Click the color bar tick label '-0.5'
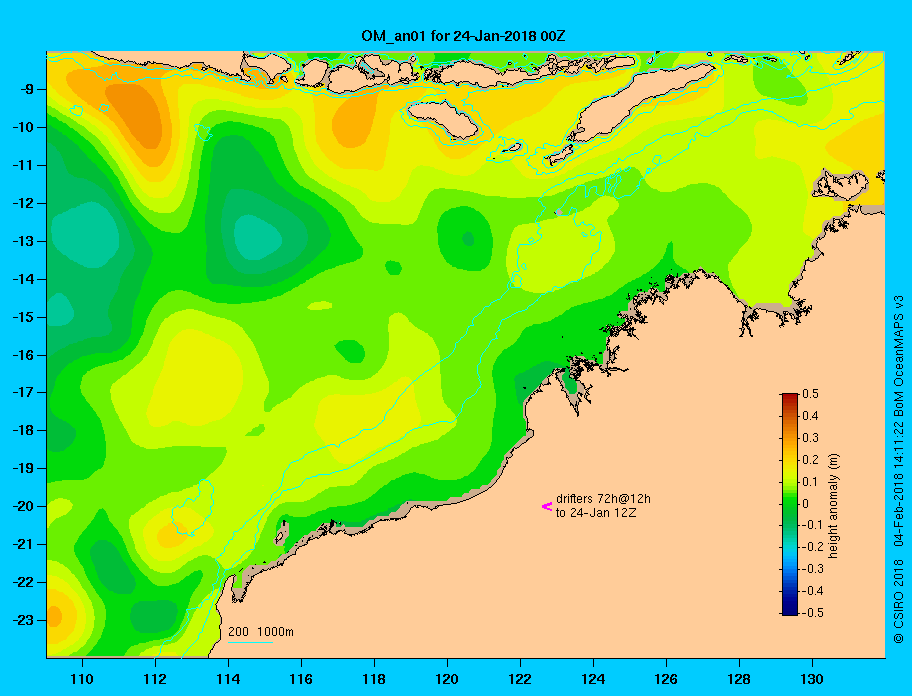 click(813, 613)
